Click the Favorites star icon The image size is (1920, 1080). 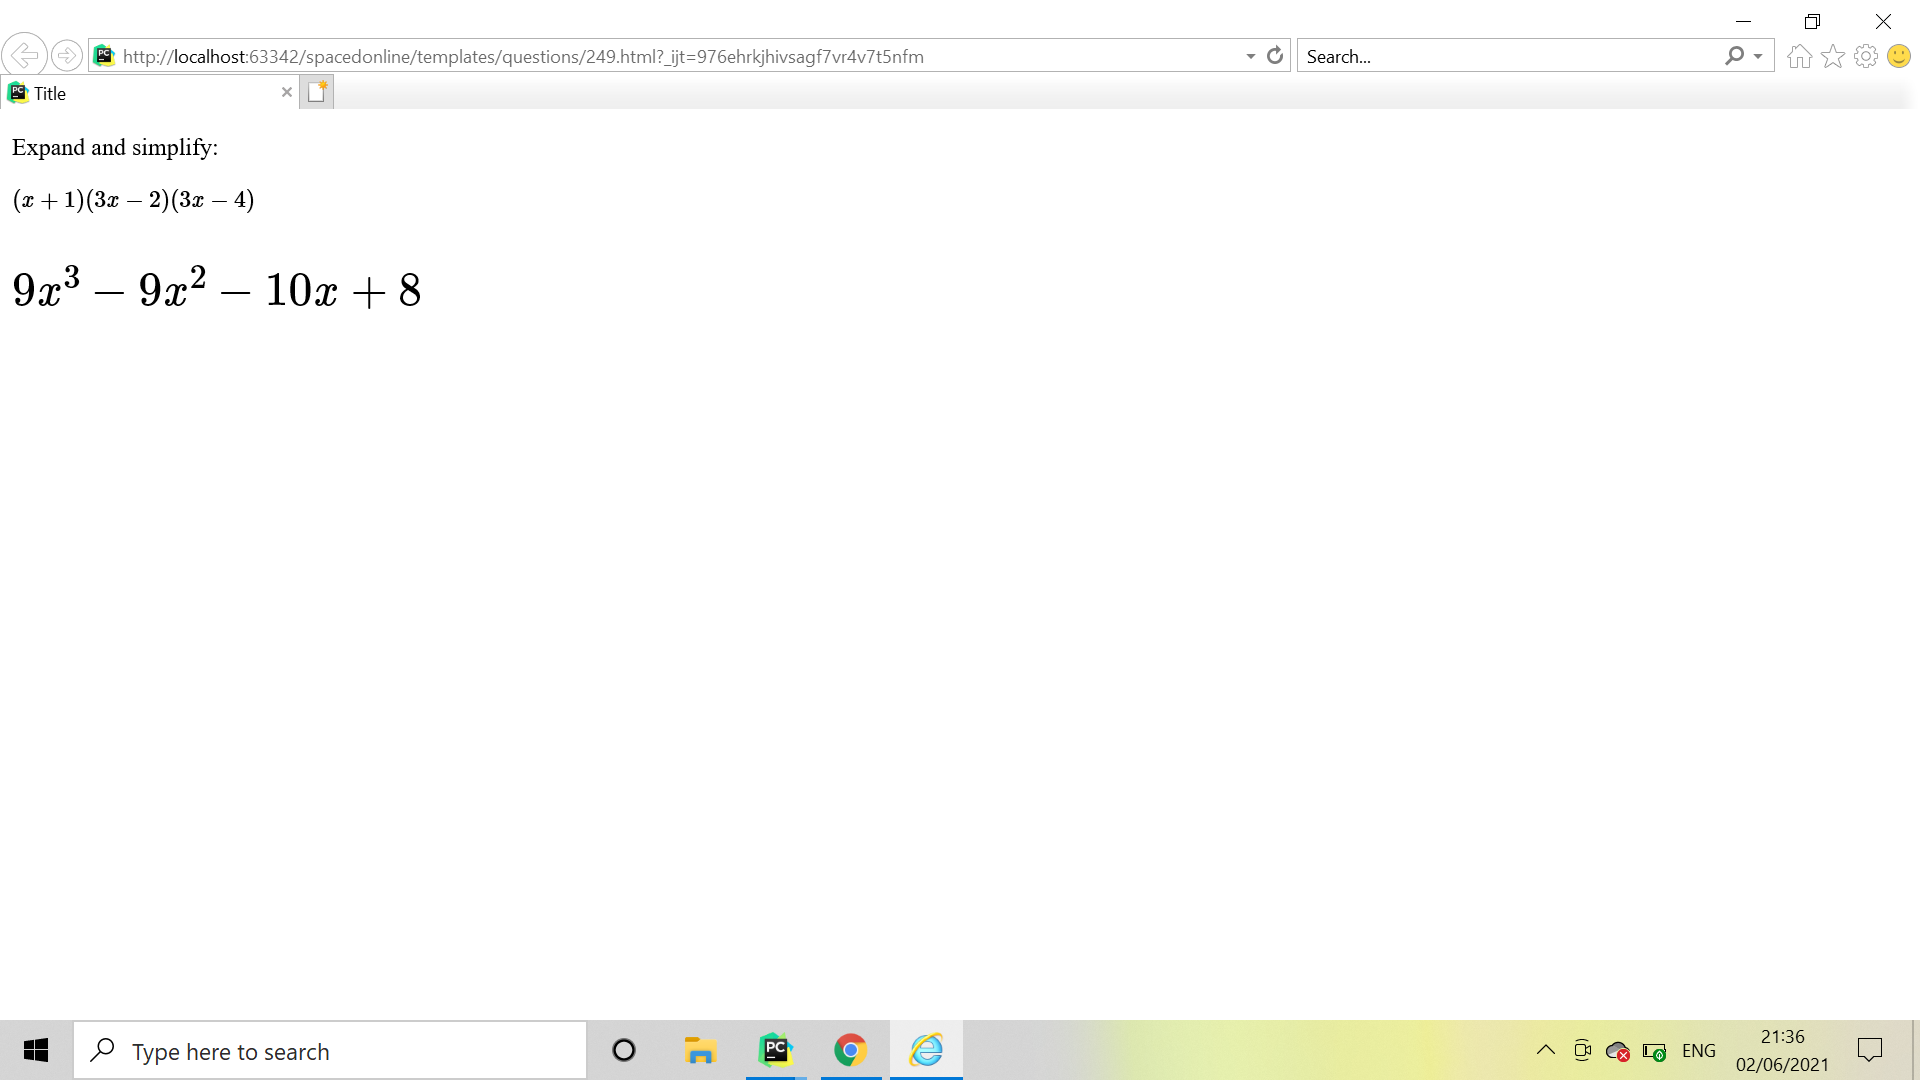tap(1833, 56)
